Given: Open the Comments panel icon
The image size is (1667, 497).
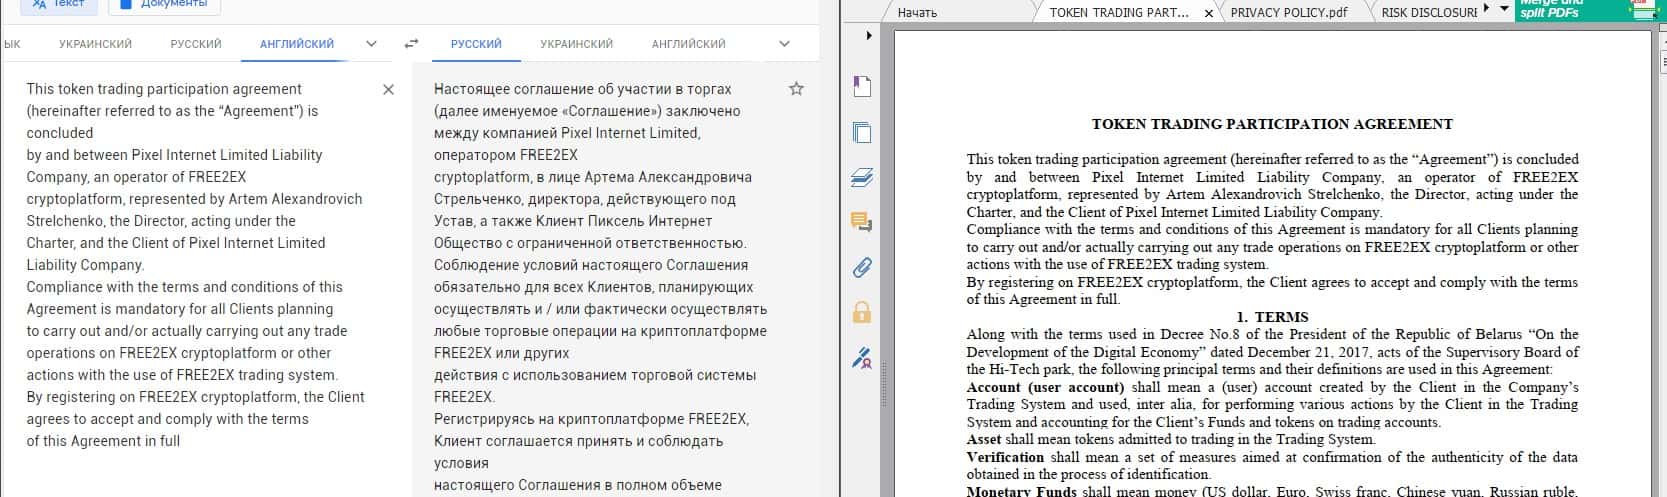Looking at the screenshot, I should click(x=862, y=222).
